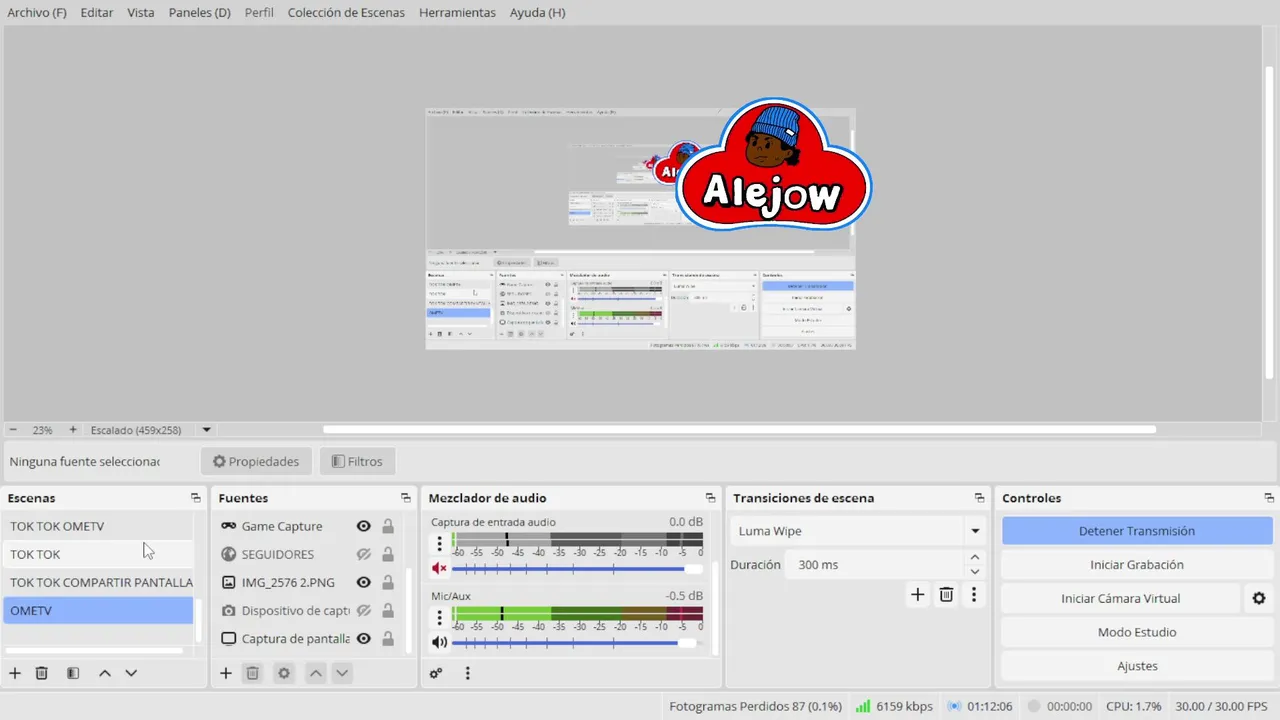
Task: Decrease transition duration with down arrow
Action: [975, 572]
